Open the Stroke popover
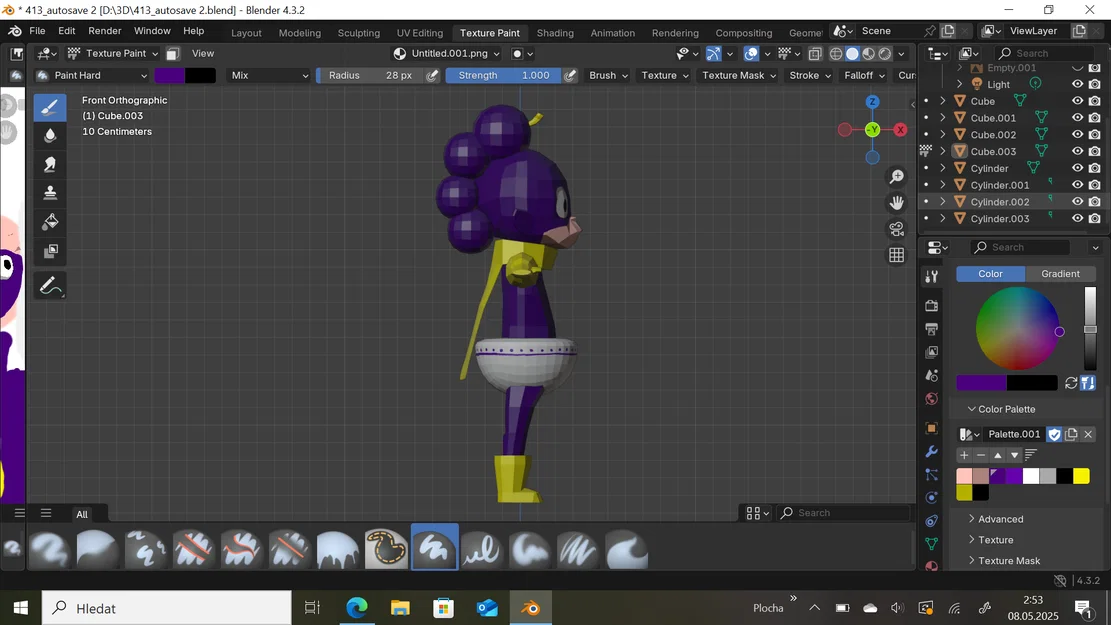Screen dimensions: 1111x625 point(810,75)
